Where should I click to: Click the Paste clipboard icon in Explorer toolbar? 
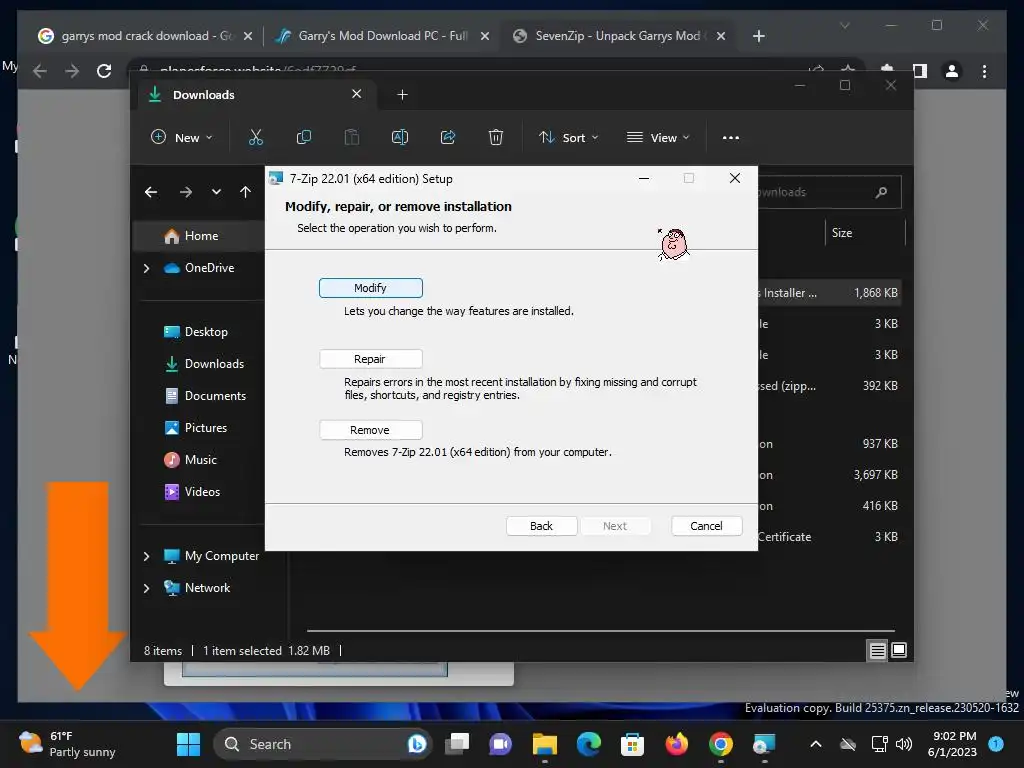point(351,137)
